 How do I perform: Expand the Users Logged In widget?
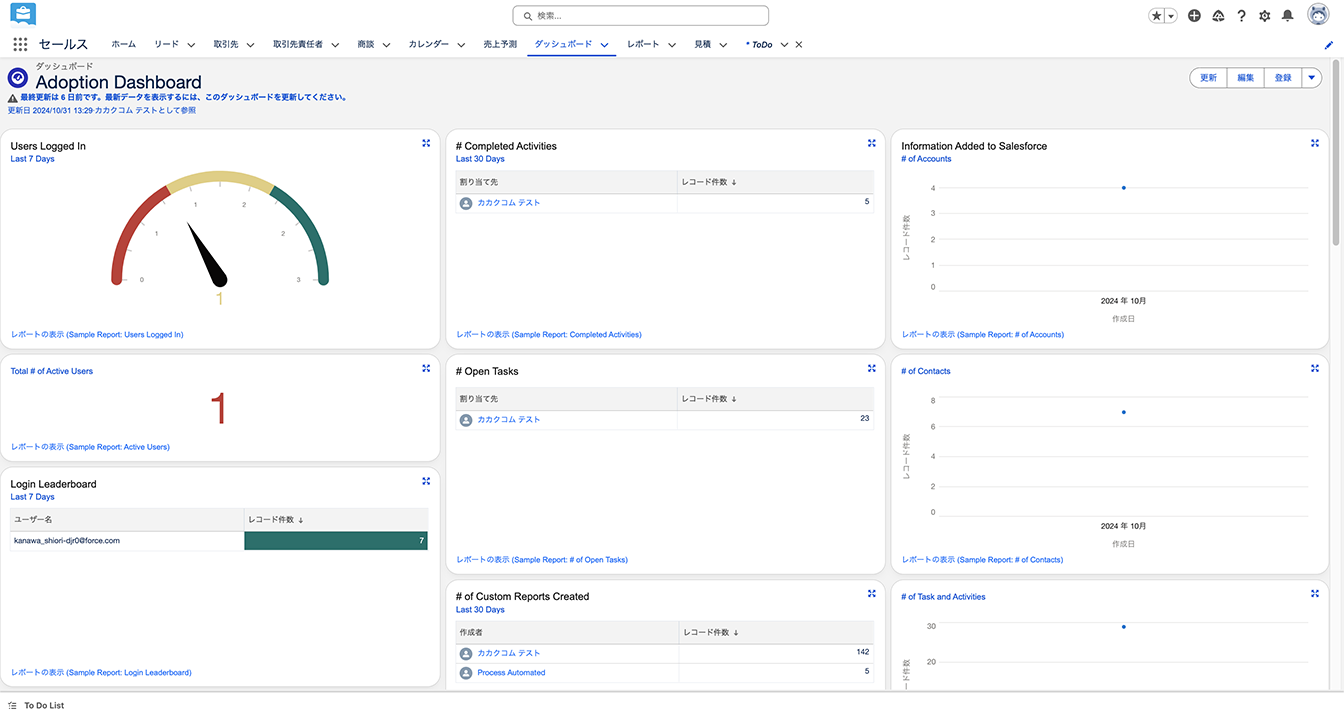426,143
